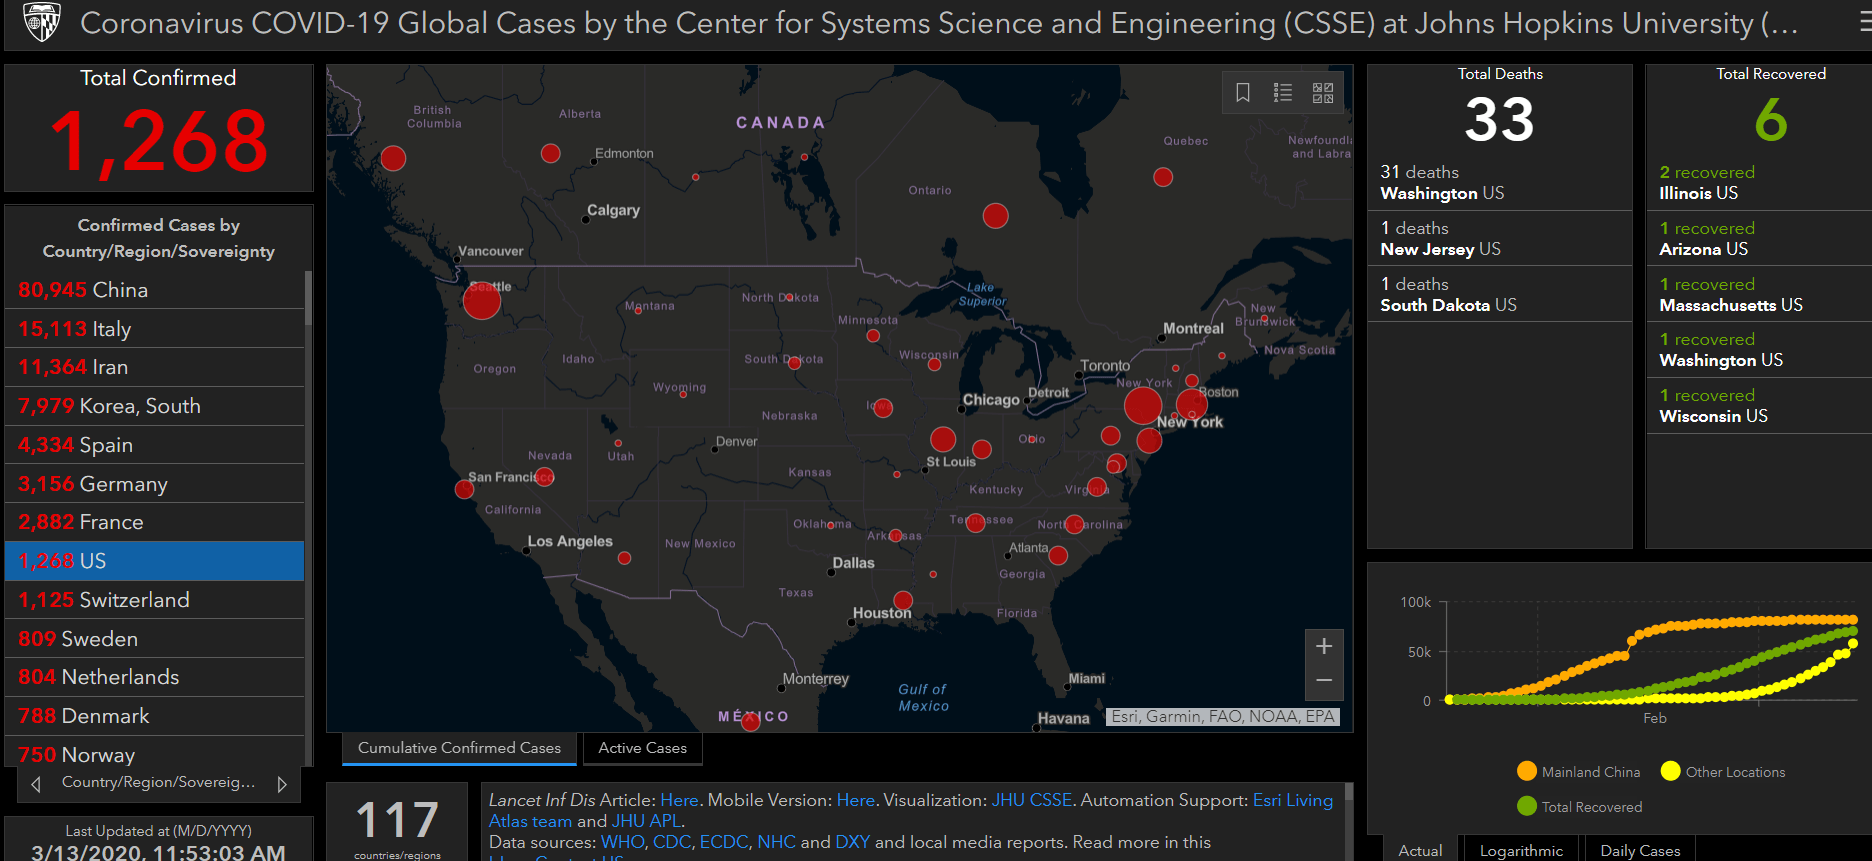
Task: Select China in the country list
Action: [x=155, y=290]
